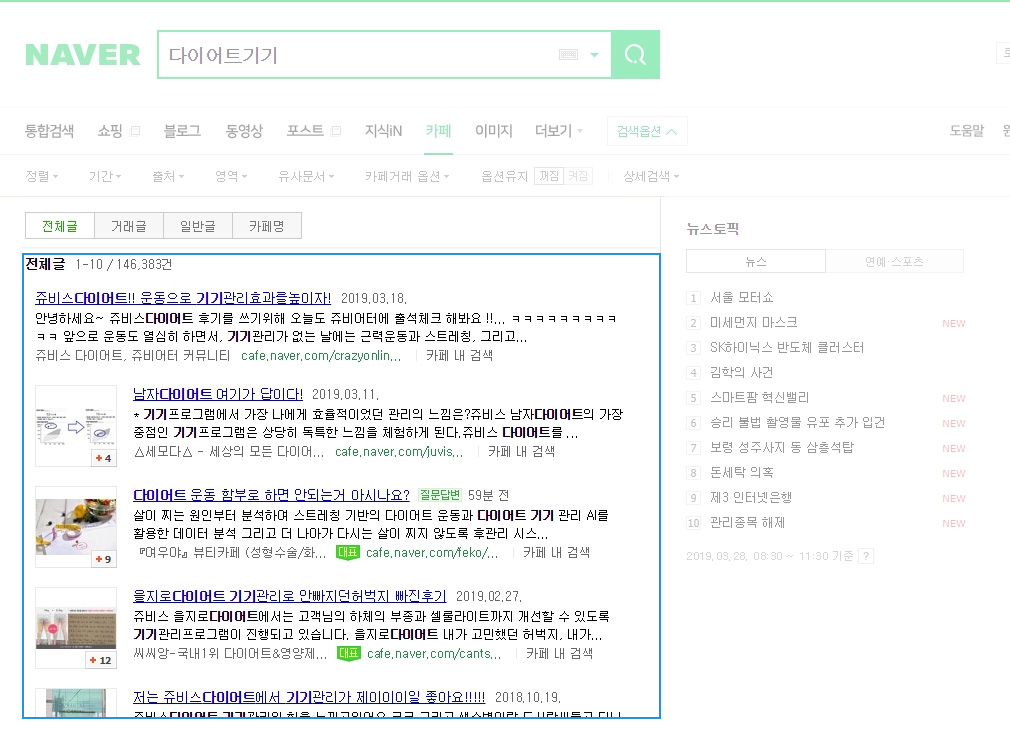The image size is (1010, 756).
Task: Open news topic 미세먼지 마스크
Action: pos(754,323)
